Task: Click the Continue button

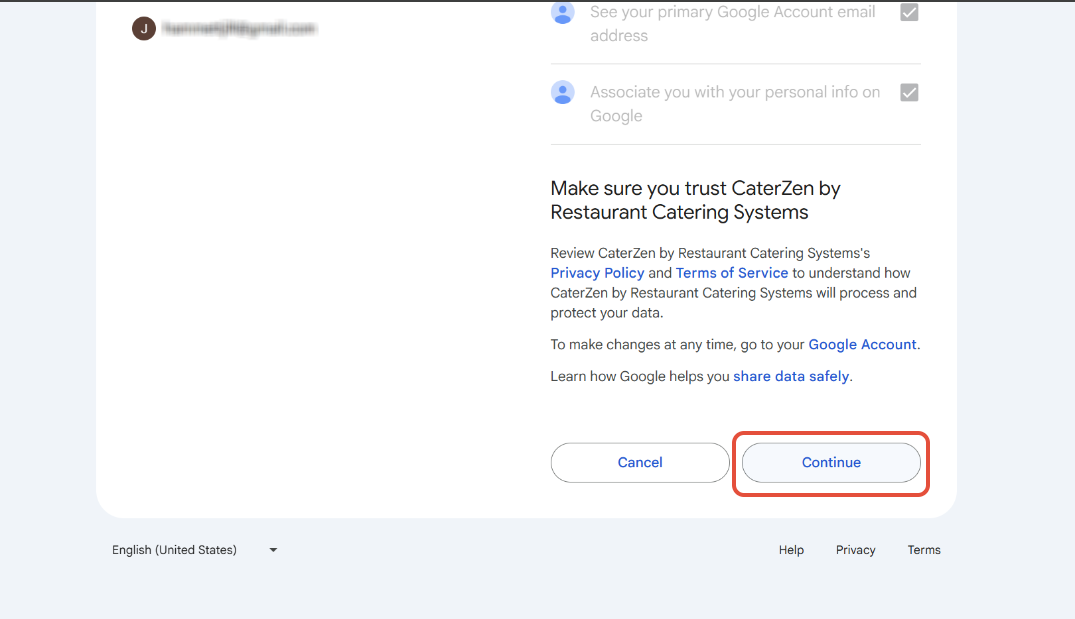Action: coord(831,463)
